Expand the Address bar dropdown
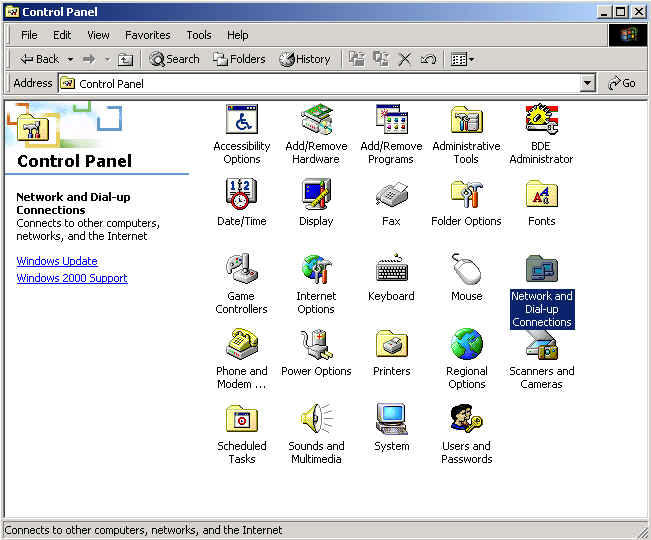The width and height of the screenshot is (651, 540). point(587,83)
